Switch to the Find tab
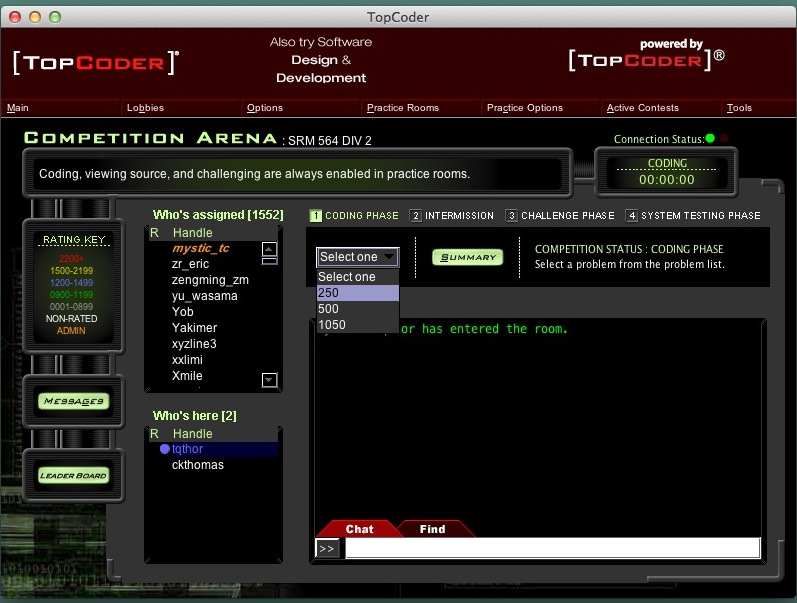 click(x=433, y=529)
